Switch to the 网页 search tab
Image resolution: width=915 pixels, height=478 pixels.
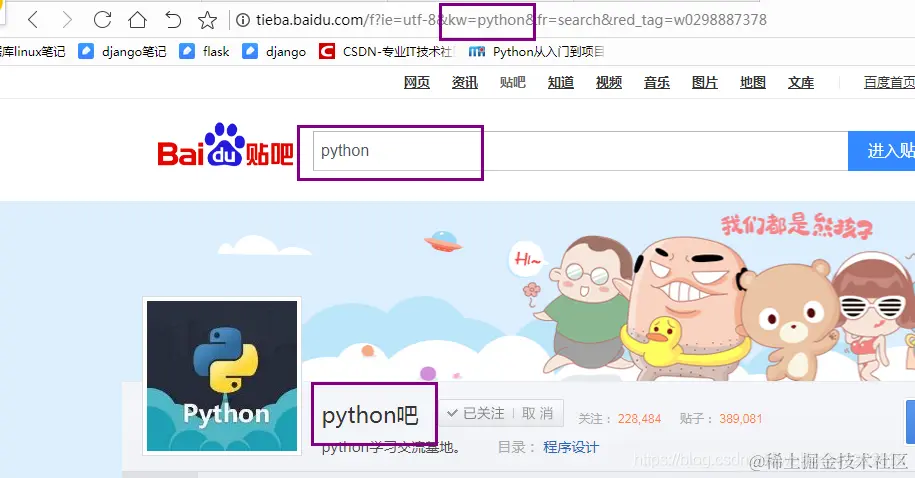click(417, 83)
